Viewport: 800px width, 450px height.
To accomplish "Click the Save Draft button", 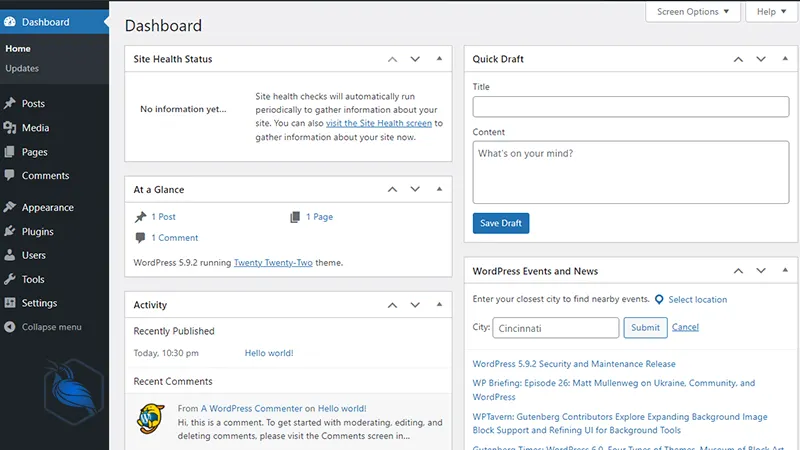I will tap(501, 223).
